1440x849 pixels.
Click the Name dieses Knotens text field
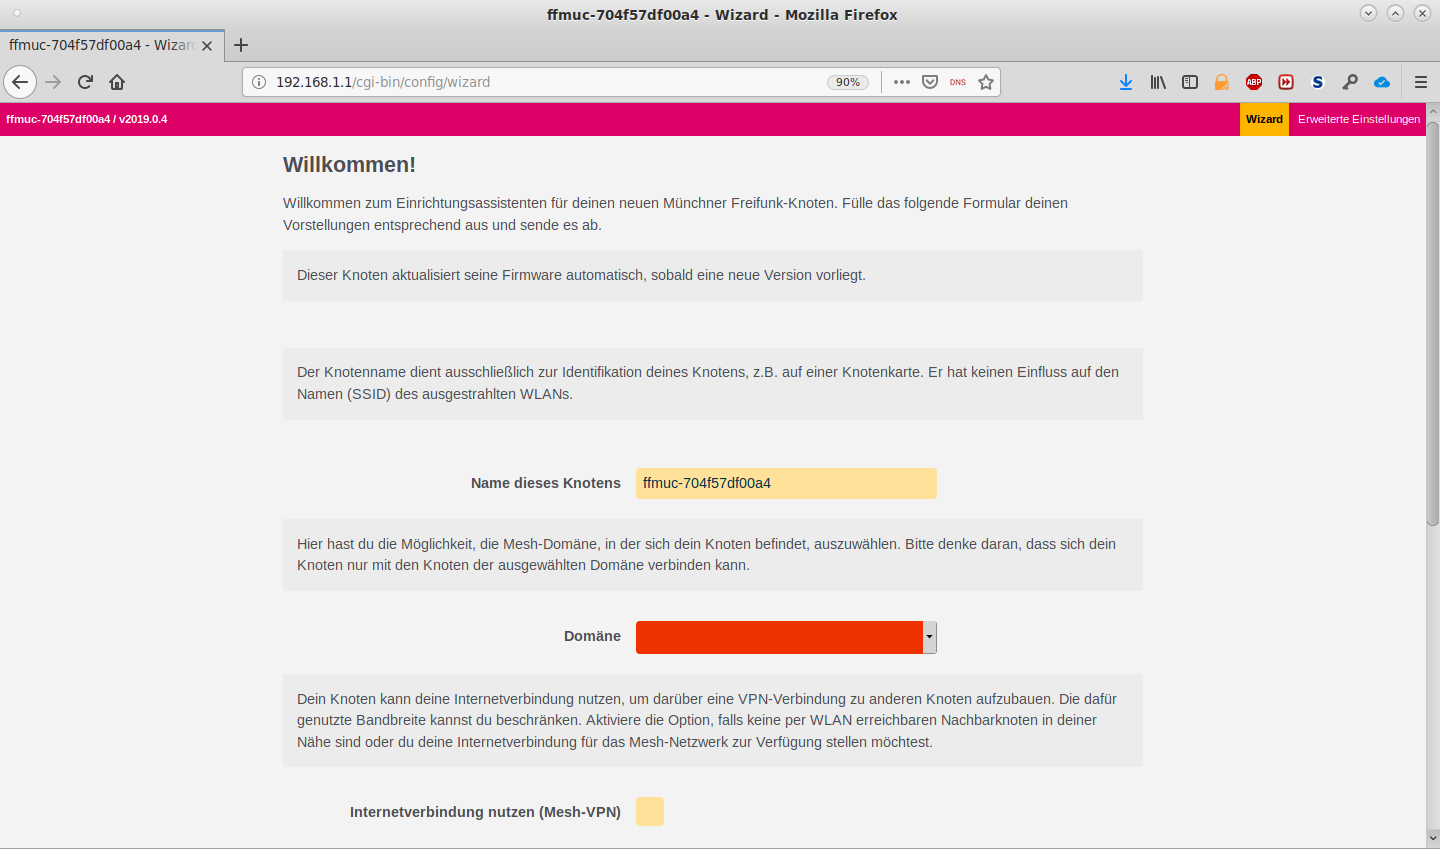786,483
